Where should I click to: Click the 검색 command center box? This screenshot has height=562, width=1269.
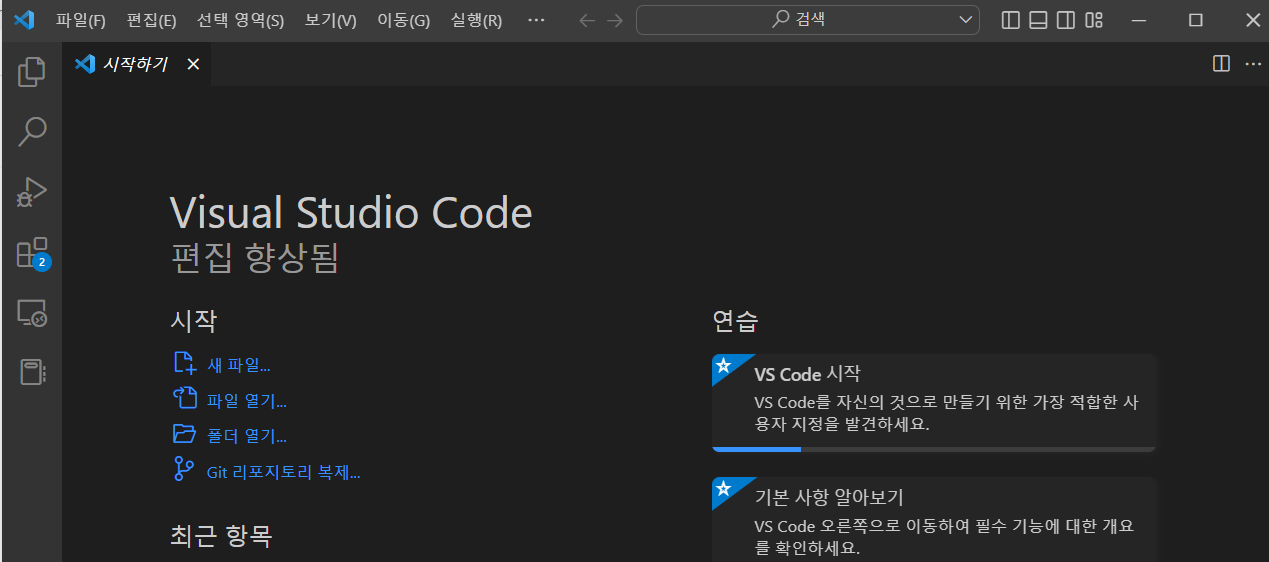click(x=808, y=20)
